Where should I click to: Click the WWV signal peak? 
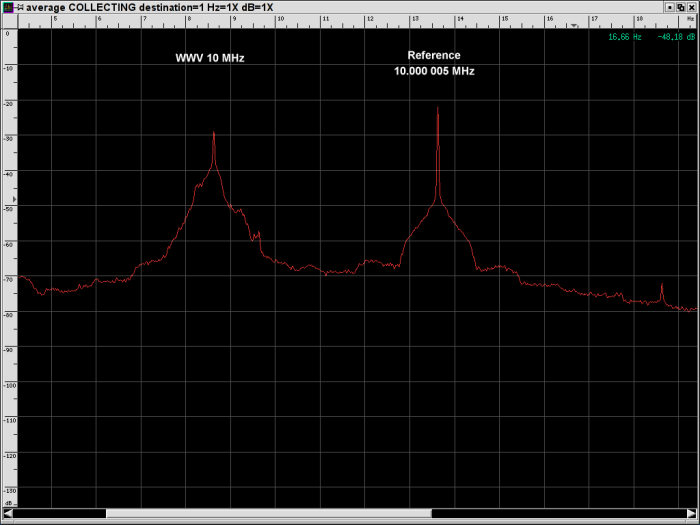pyautogui.click(x=214, y=133)
